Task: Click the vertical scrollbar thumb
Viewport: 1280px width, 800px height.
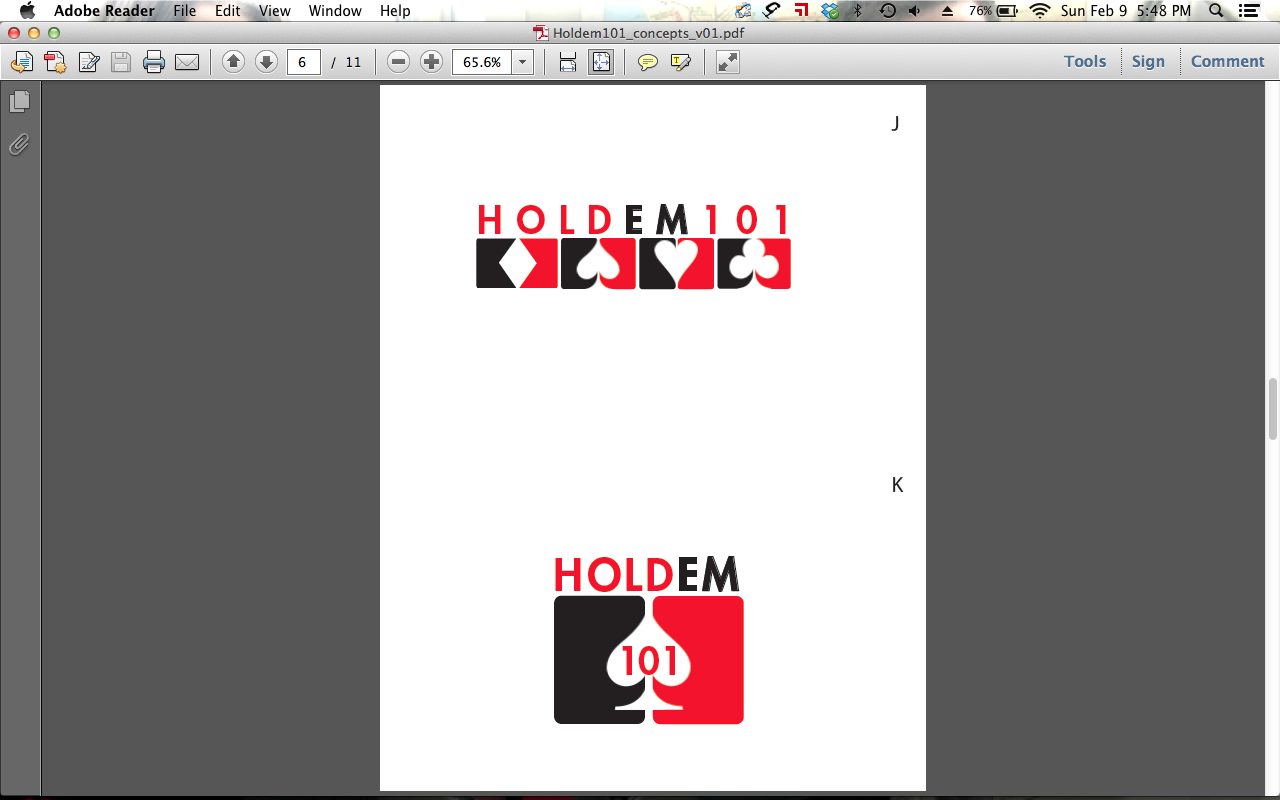Action: (x=1272, y=409)
